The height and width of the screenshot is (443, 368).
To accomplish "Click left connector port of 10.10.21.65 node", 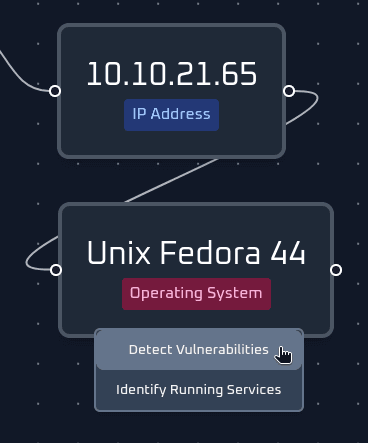I will pyautogui.click(x=55, y=91).
